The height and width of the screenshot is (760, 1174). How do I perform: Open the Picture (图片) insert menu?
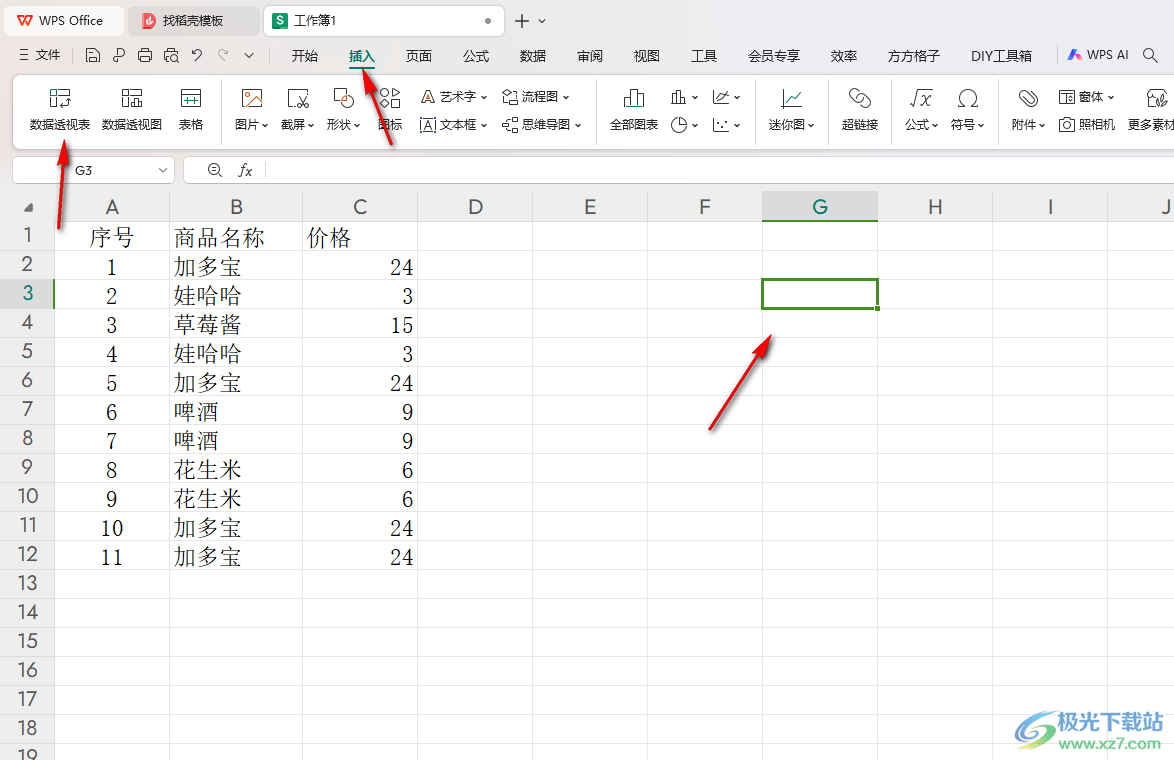(x=252, y=109)
